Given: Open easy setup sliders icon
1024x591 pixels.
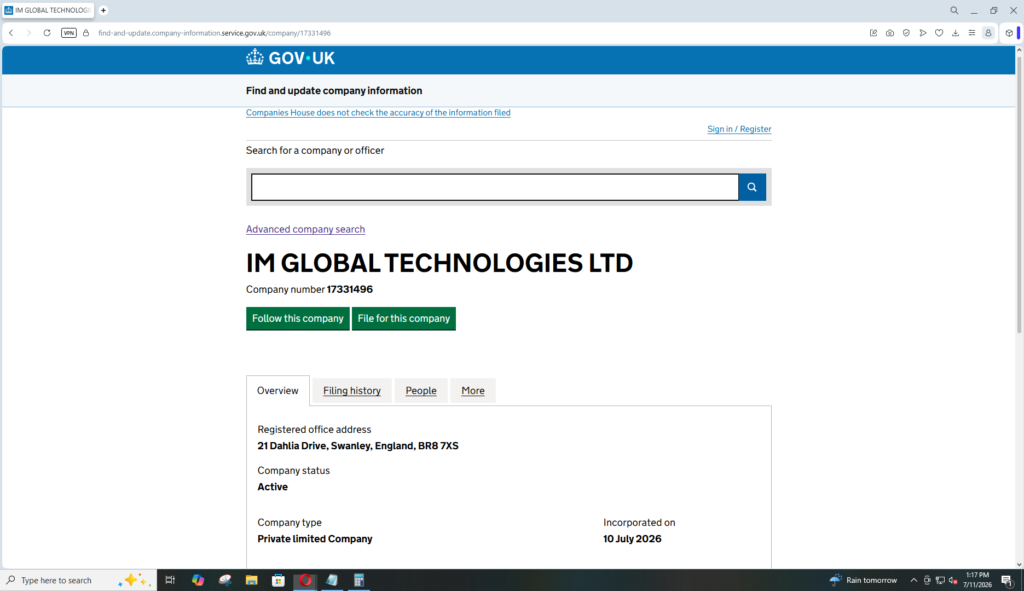Looking at the screenshot, I should click(x=972, y=33).
